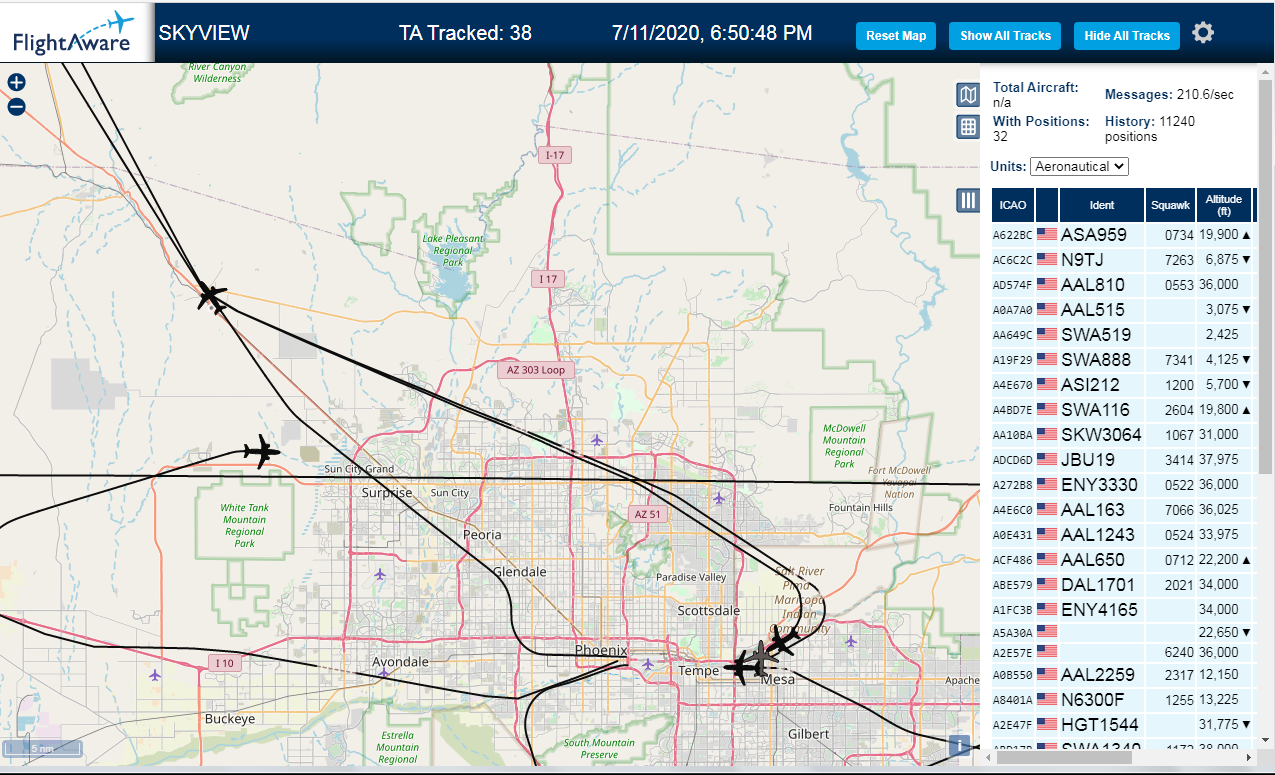Click the US flag in SWA116 row
The height and width of the screenshot is (775, 1275).
[1047, 410]
